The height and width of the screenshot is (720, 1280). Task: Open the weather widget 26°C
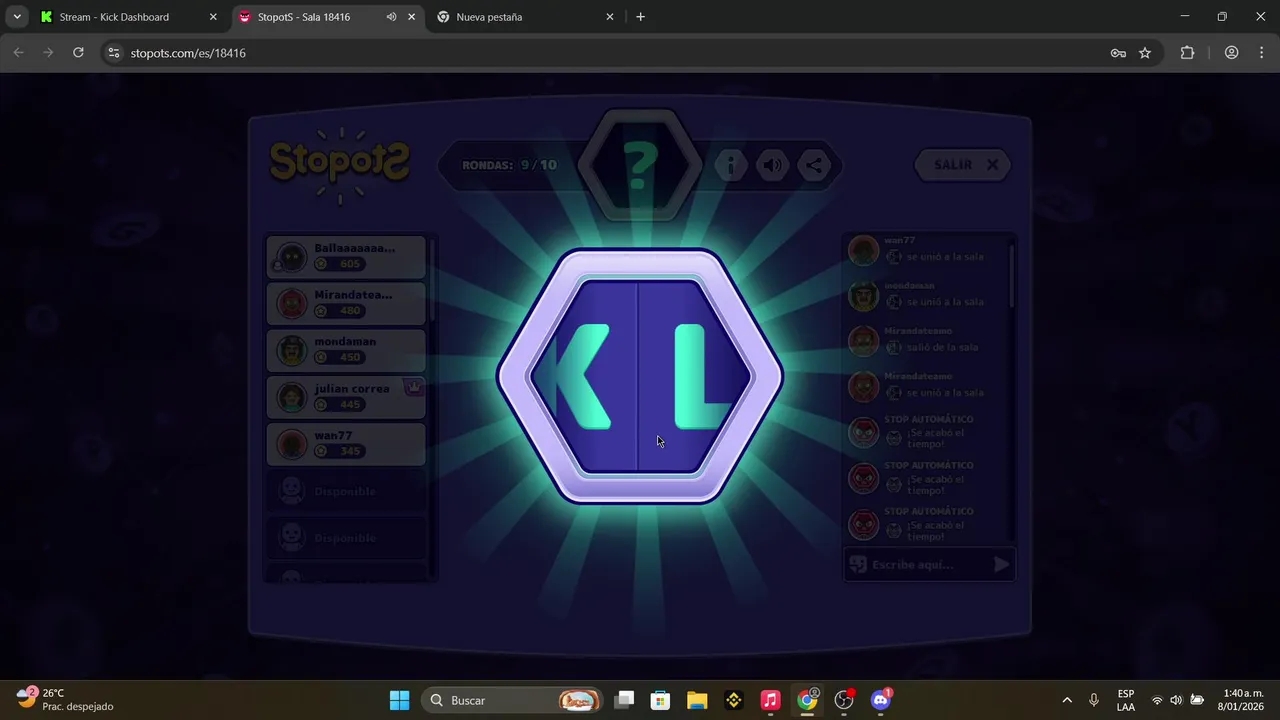(66, 700)
